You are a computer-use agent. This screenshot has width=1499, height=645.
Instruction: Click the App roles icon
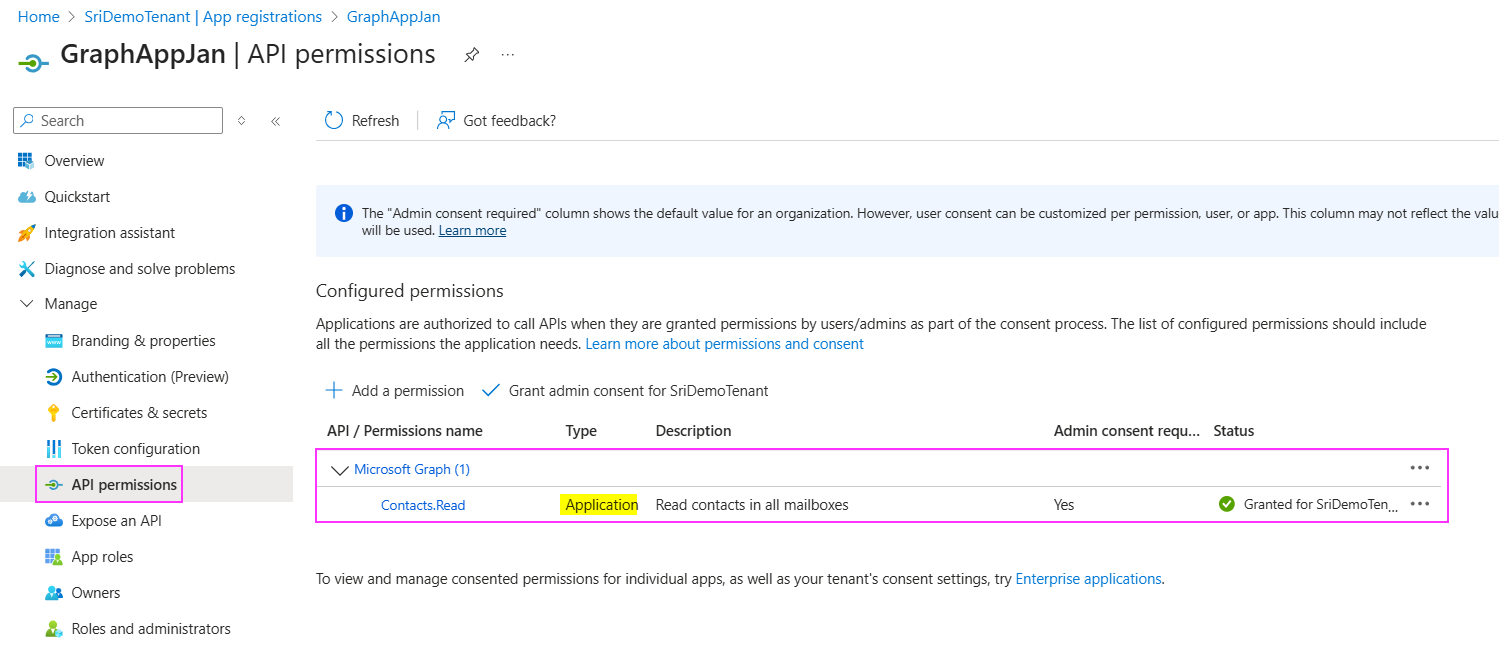click(54, 557)
